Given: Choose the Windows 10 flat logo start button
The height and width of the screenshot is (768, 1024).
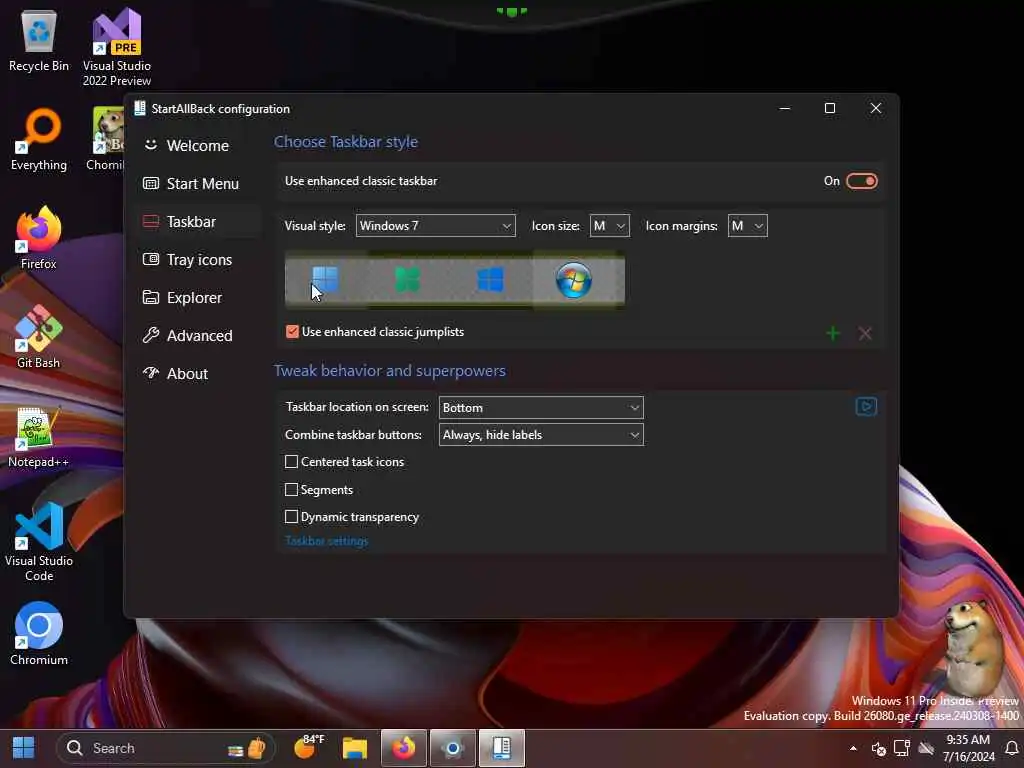Looking at the screenshot, I should pyautogui.click(x=490, y=280).
